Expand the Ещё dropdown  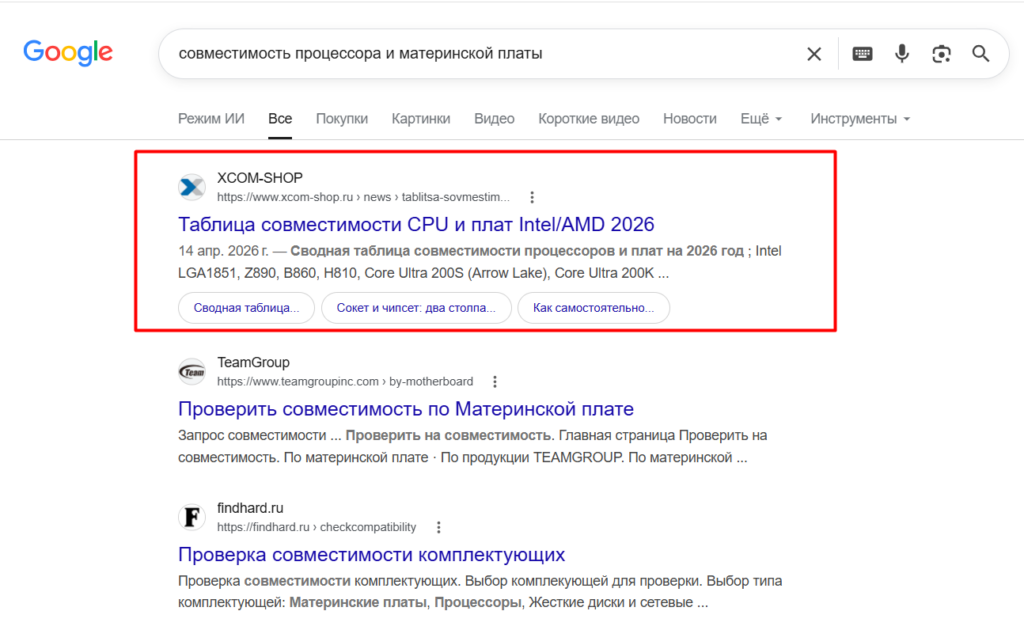click(x=761, y=119)
